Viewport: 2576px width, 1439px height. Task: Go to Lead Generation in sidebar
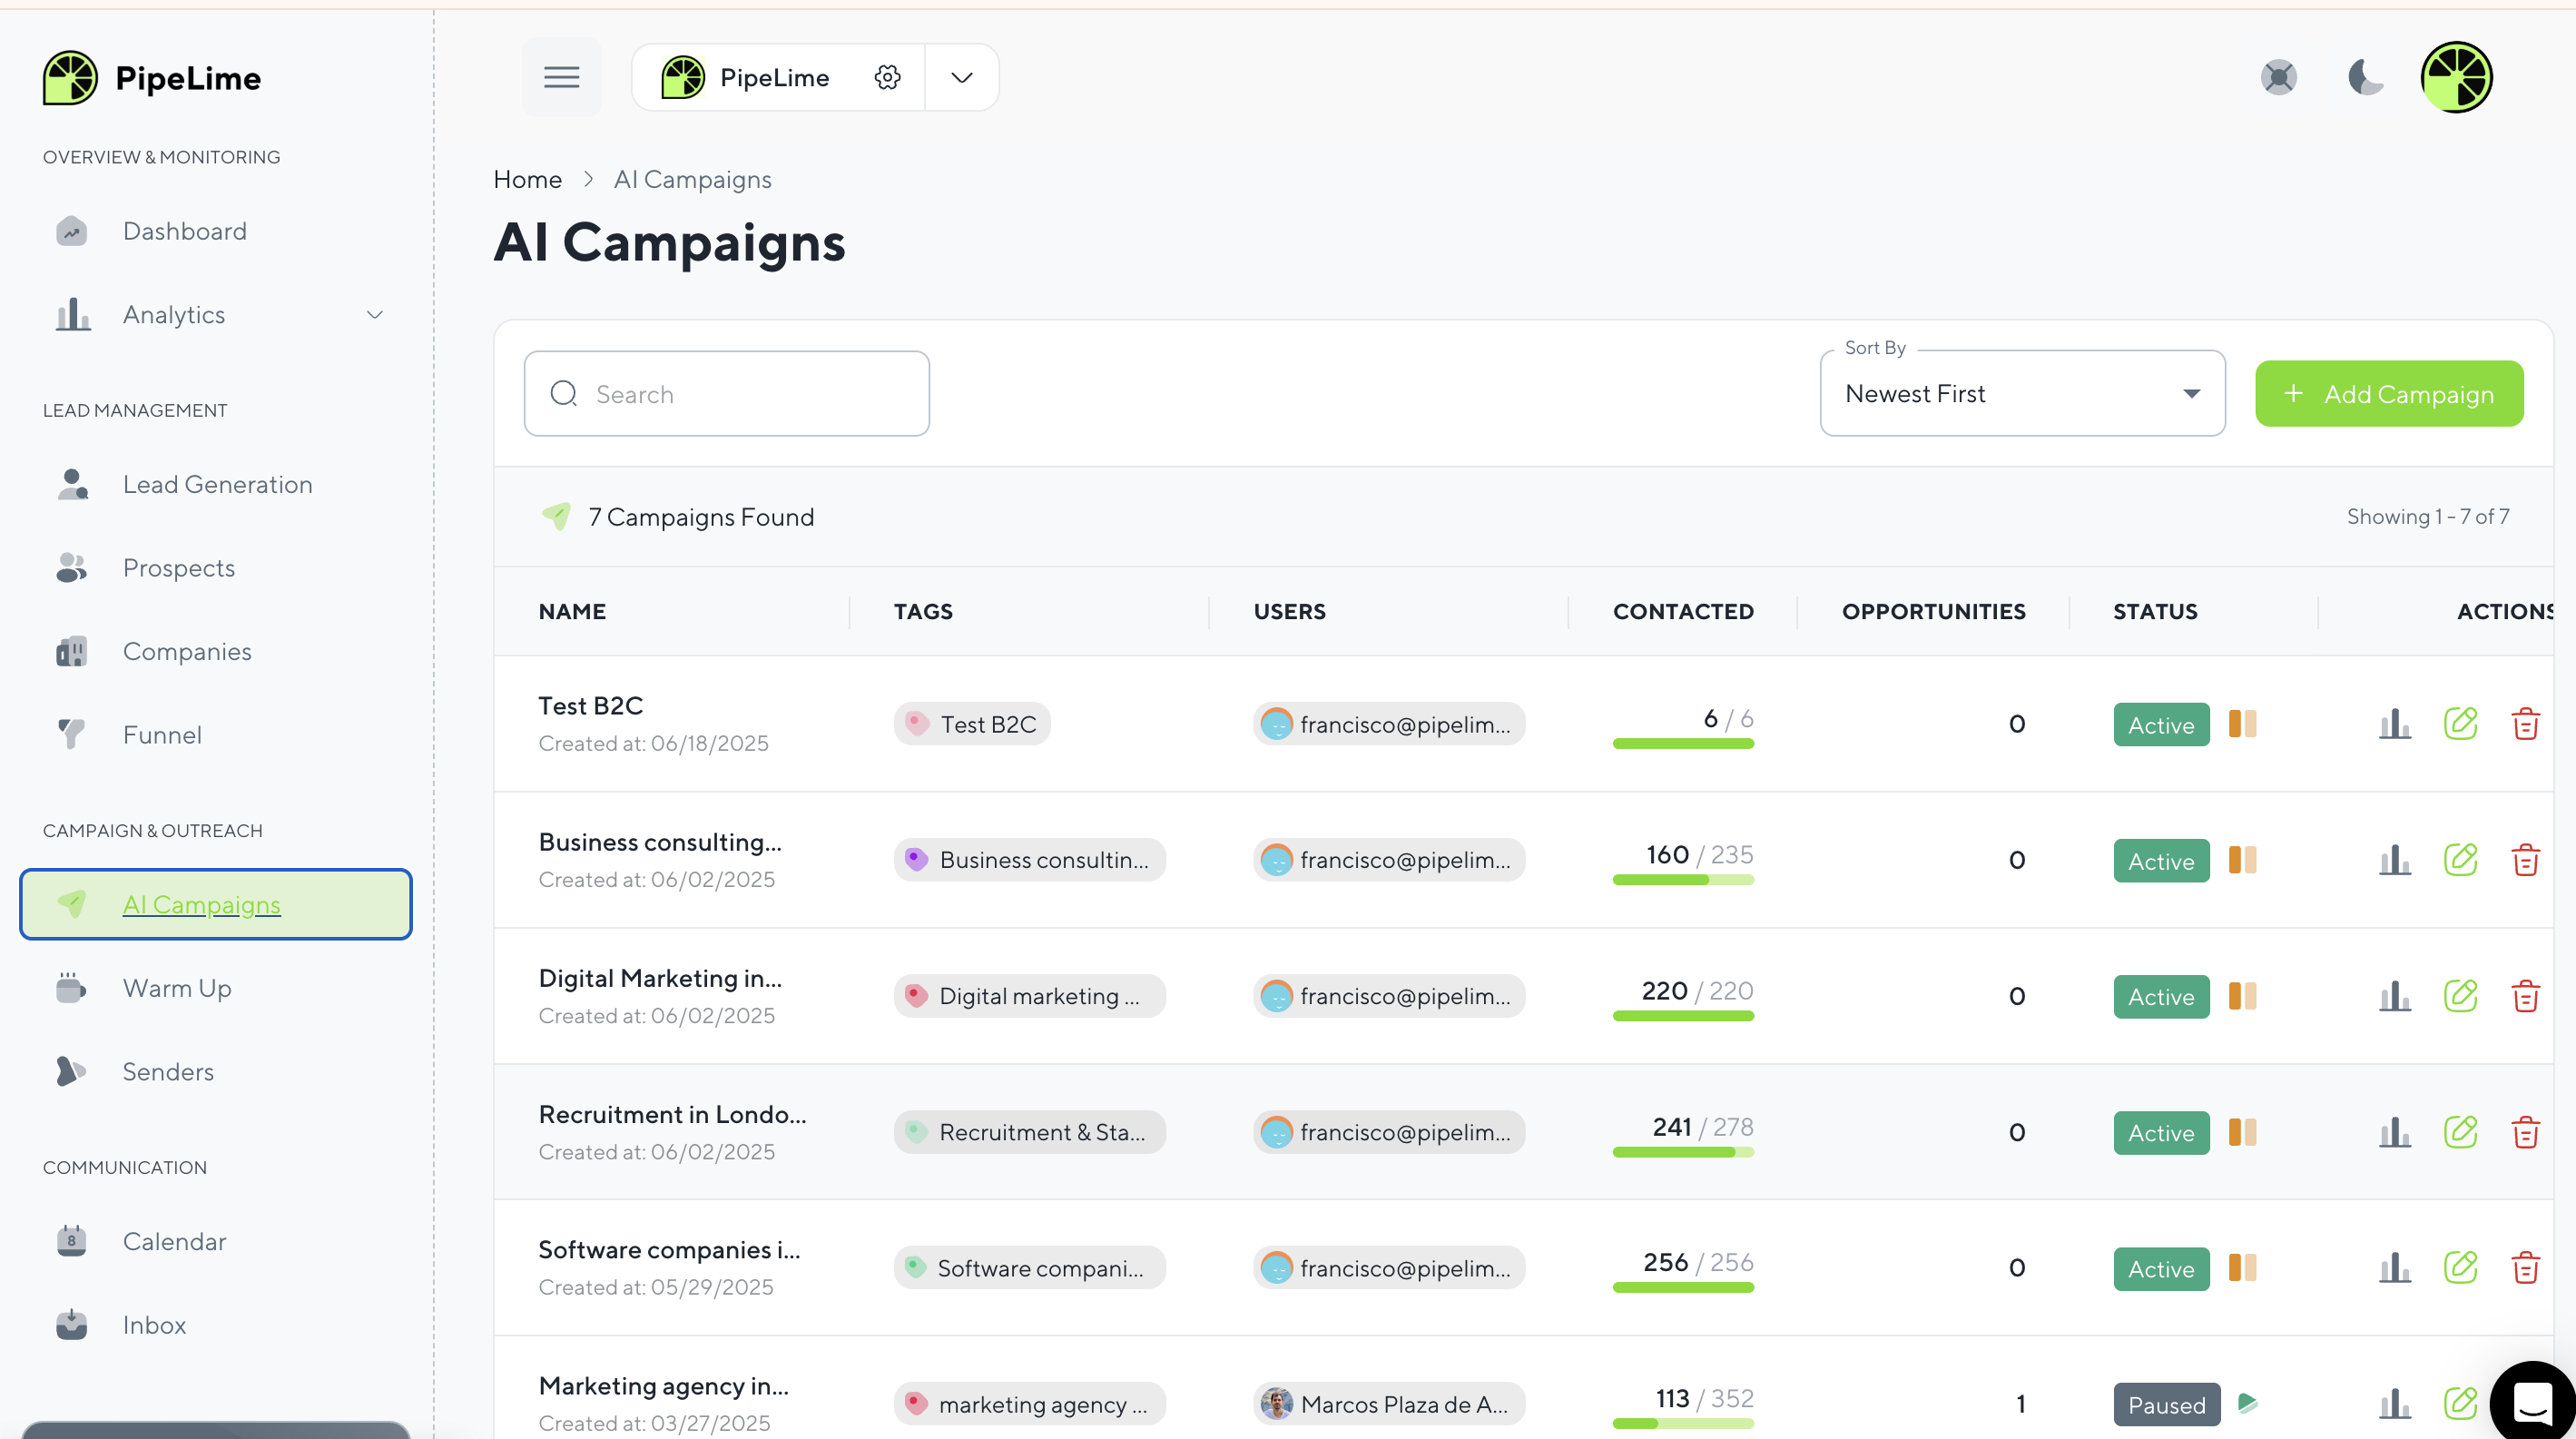(217, 484)
